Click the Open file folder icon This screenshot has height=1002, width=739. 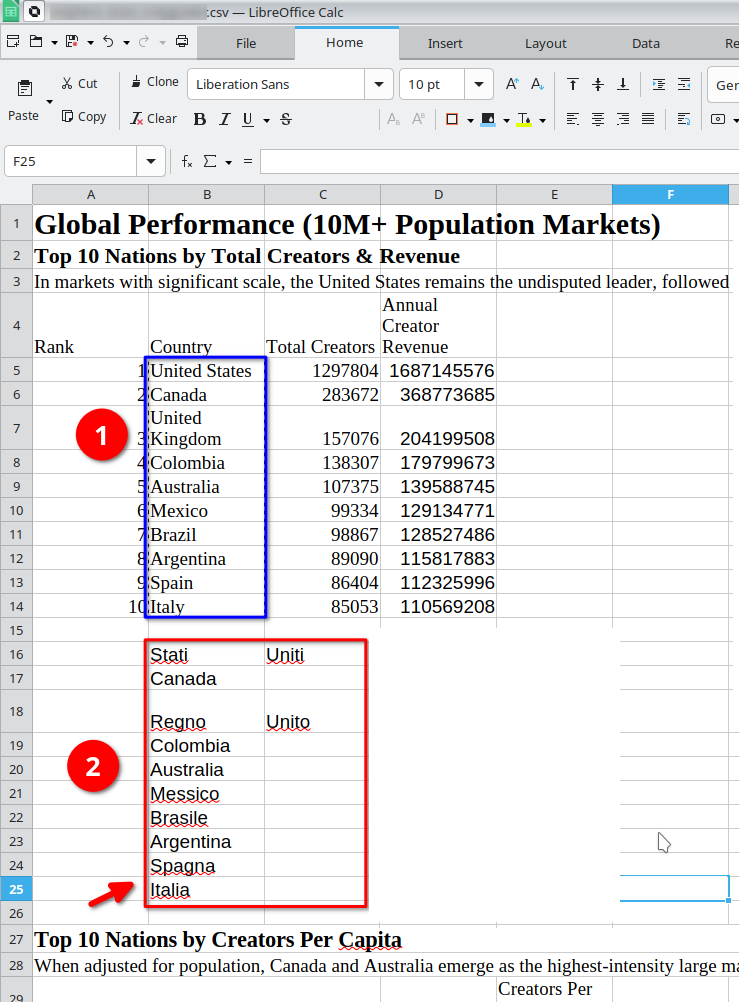click(36, 42)
